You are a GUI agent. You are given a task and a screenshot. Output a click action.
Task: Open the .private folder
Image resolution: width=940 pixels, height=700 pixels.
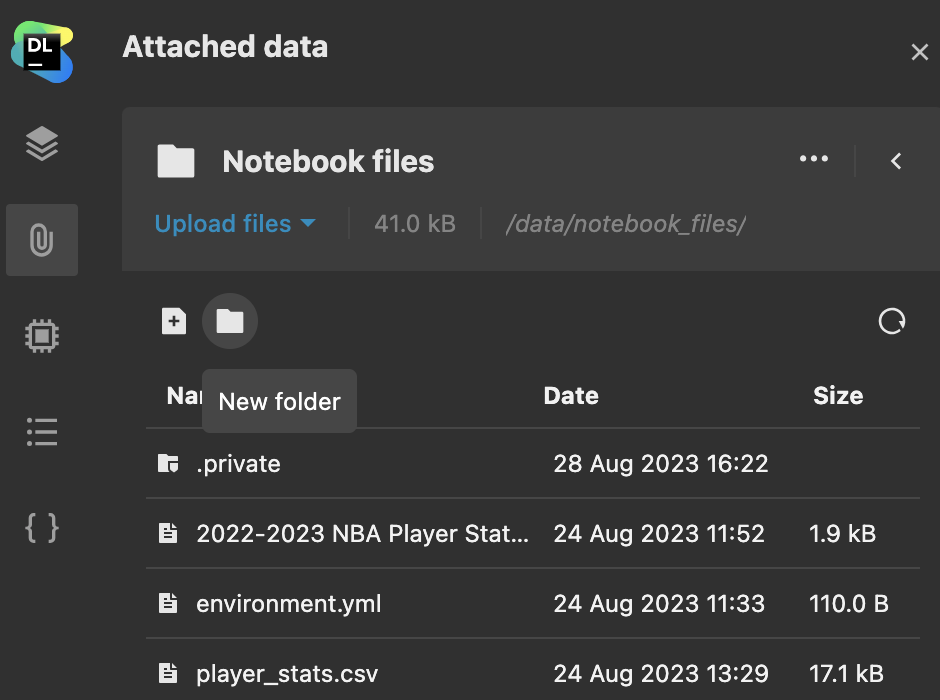[x=533, y=463]
